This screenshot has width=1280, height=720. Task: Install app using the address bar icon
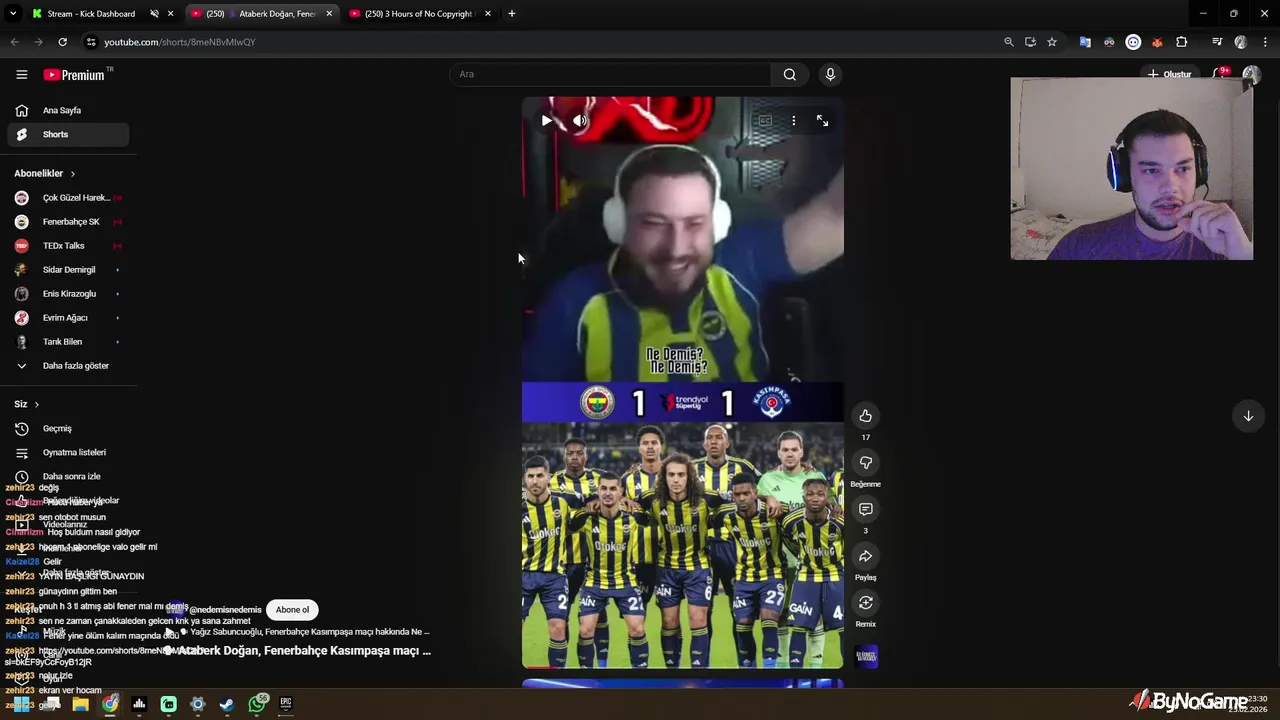1030,42
